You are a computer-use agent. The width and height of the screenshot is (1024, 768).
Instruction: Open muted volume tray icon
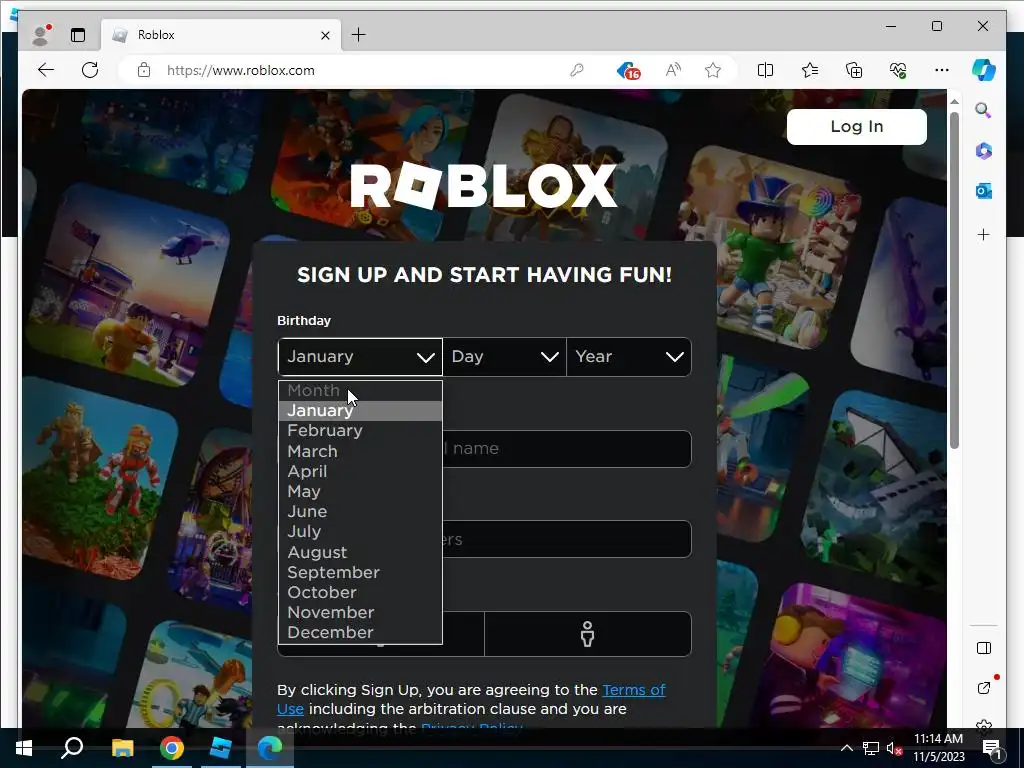(895, 748)
